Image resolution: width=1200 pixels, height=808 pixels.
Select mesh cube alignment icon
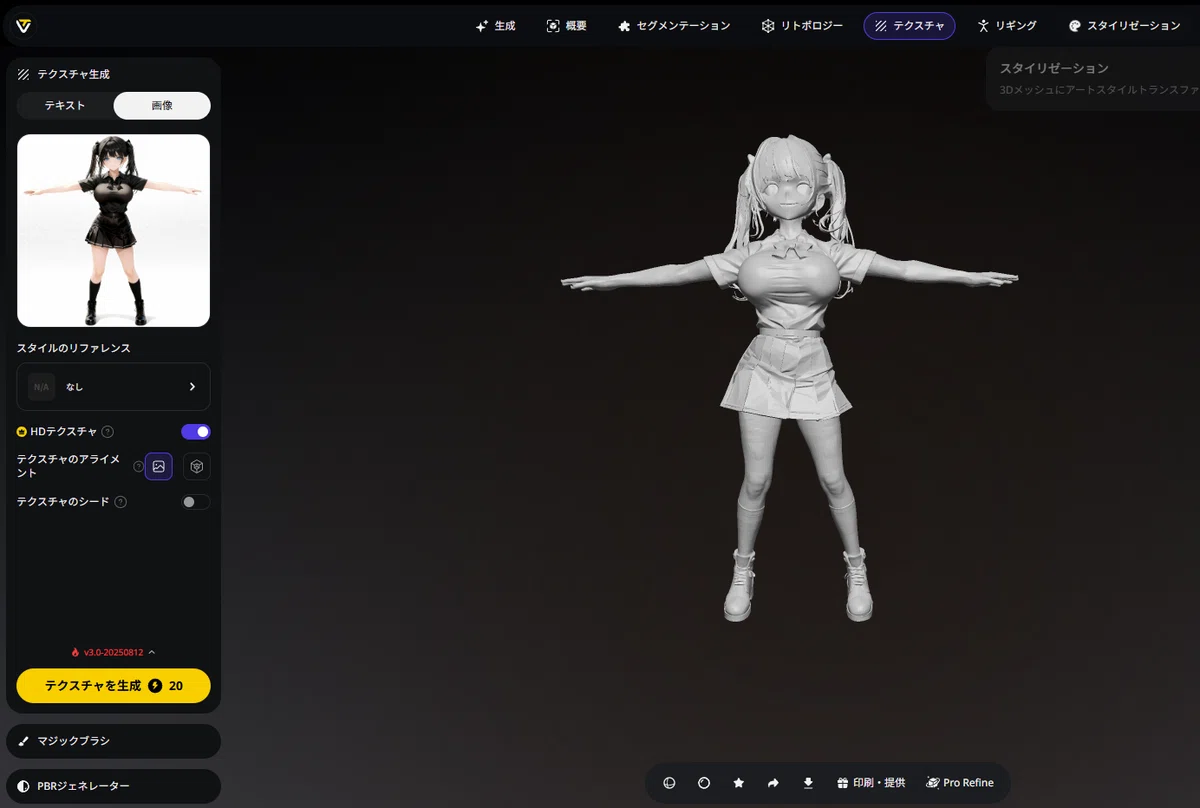pos(197,466)
